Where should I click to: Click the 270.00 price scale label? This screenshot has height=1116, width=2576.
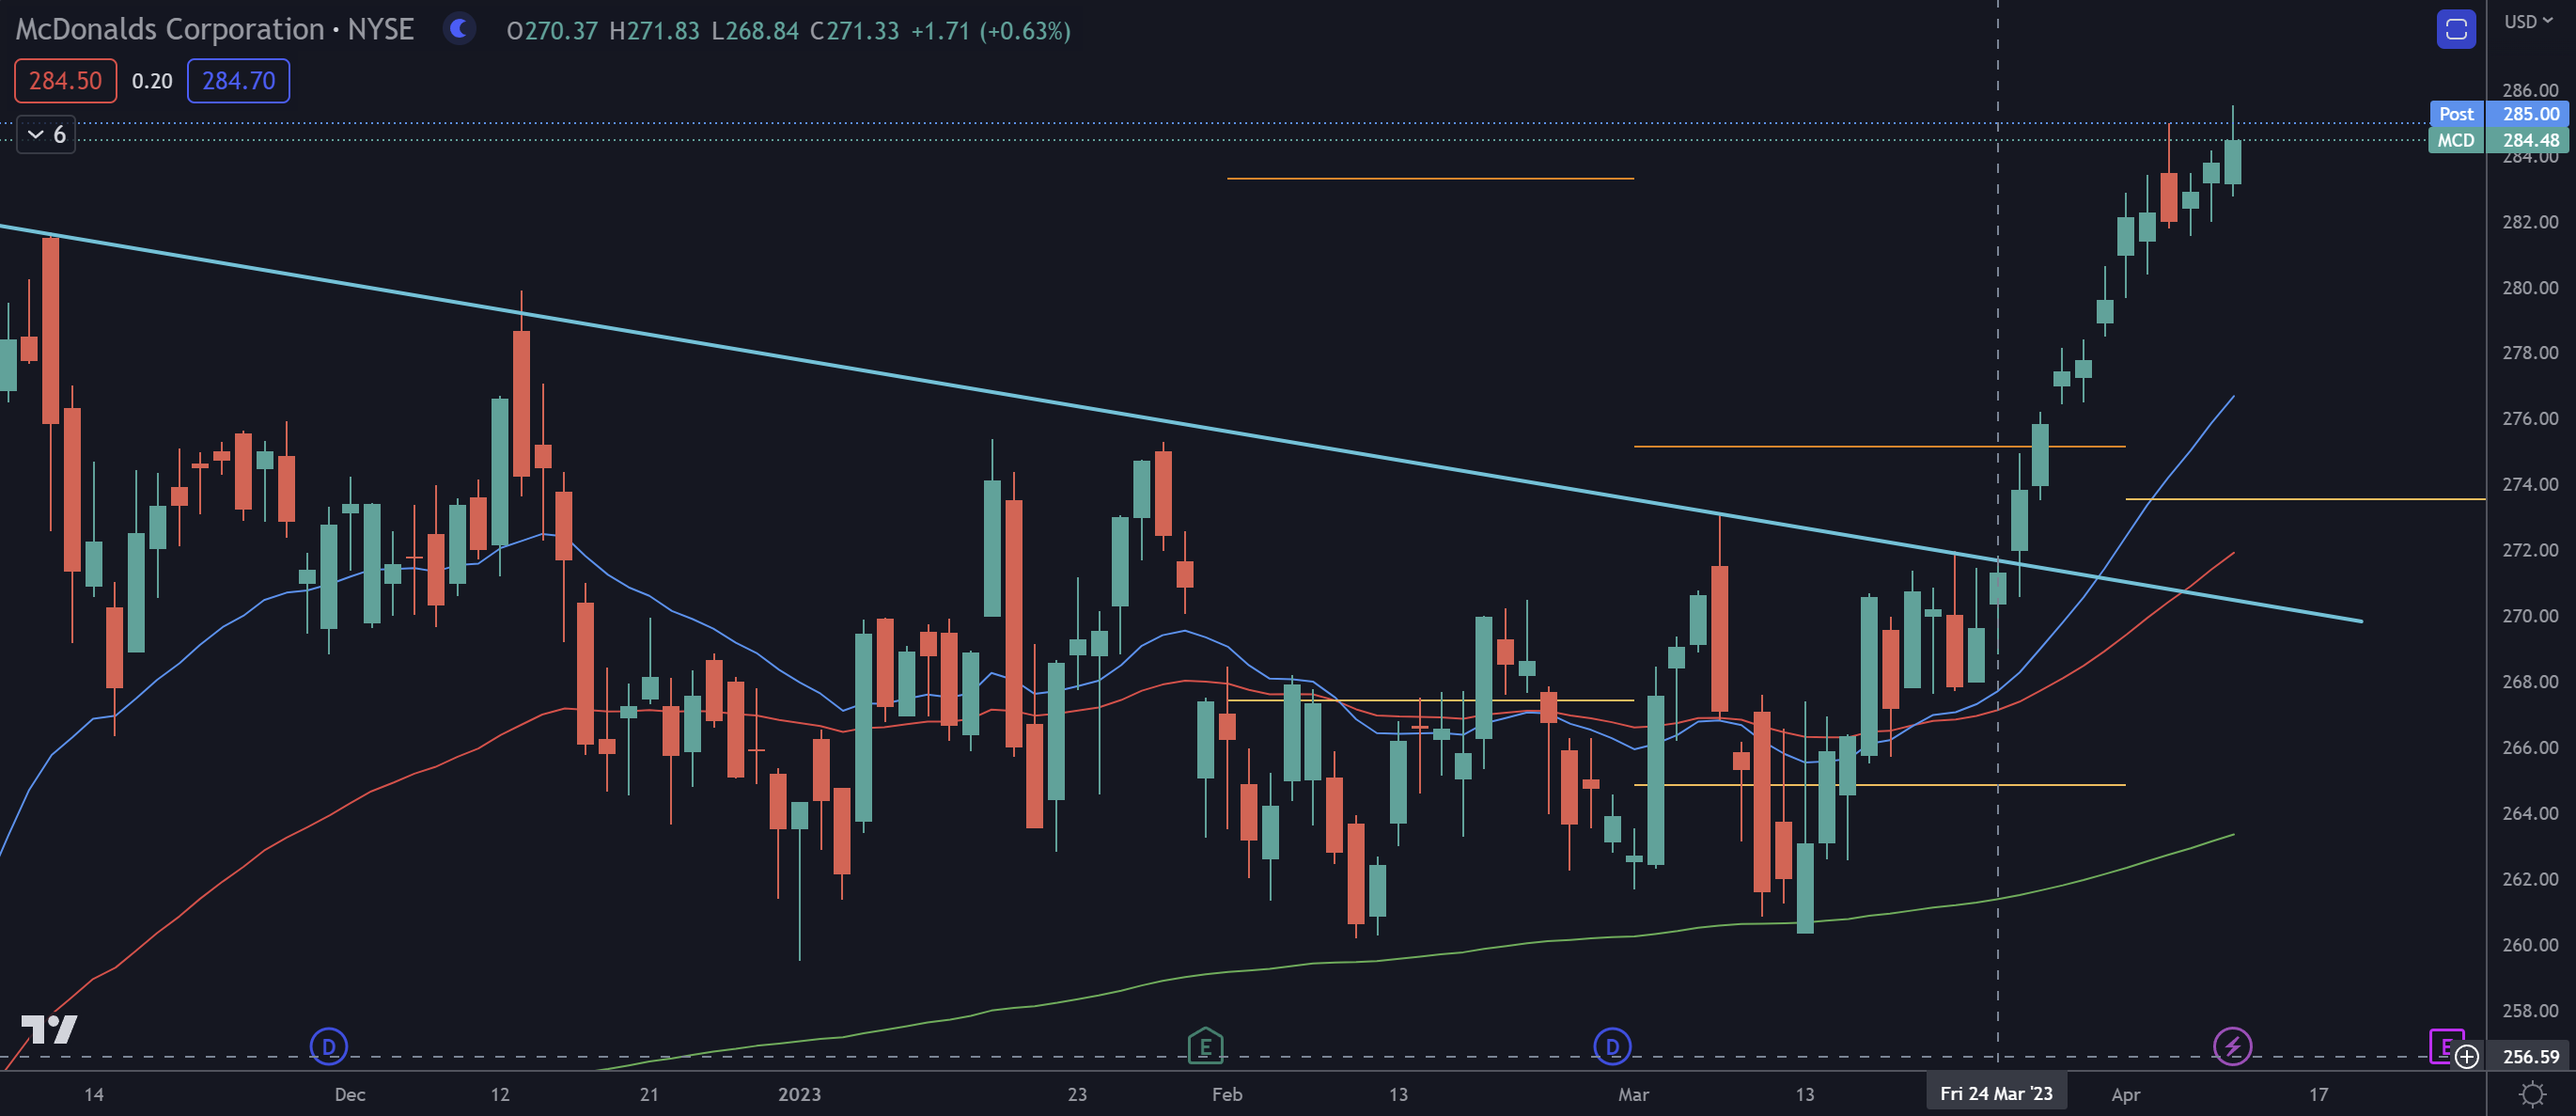(x=2530, y=615)
